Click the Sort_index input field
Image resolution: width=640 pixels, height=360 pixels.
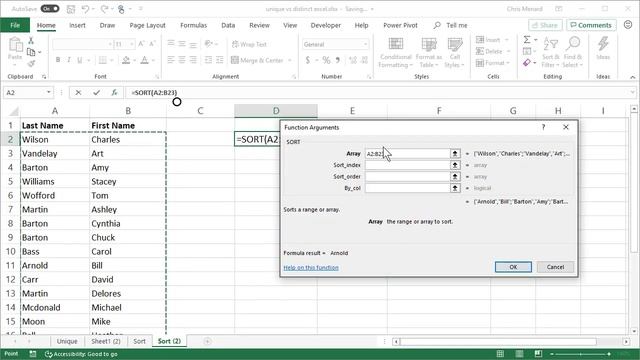pyautogui.click(x=407, y=165)
